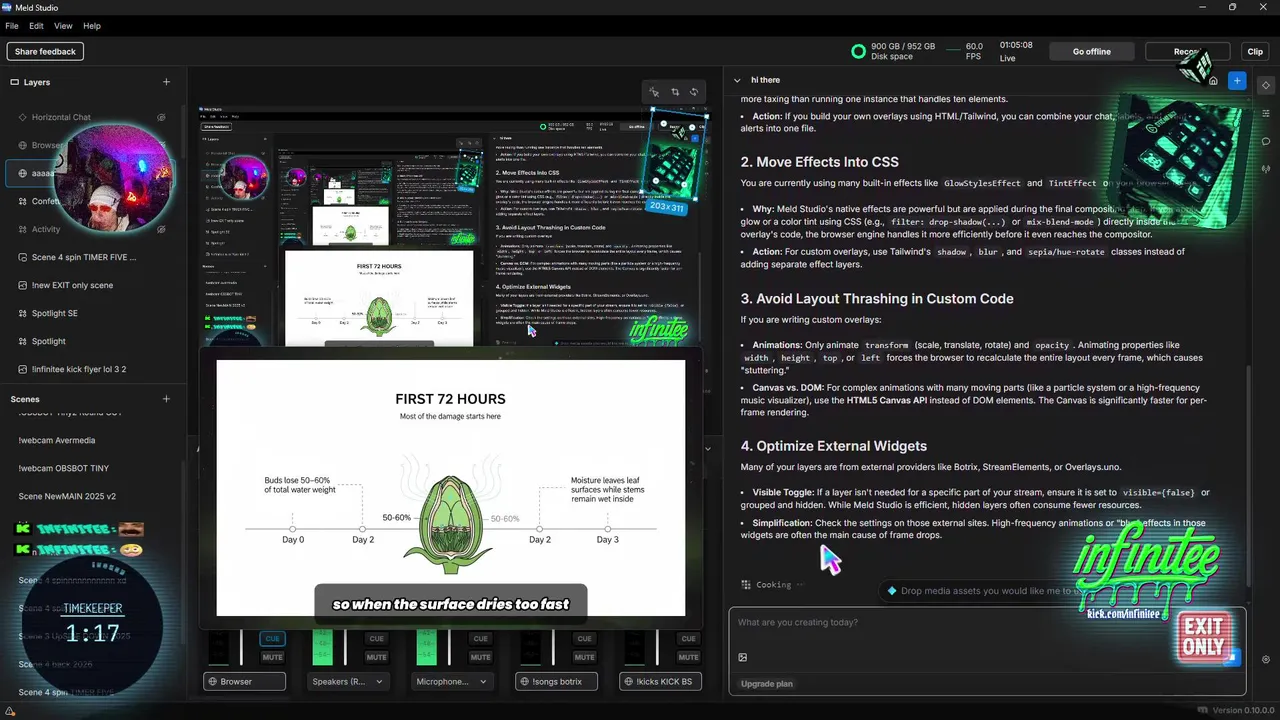Click the Speakers channel volume fader
Screen dimensions: 1280x720
pyautogui.click(x=345, y=648)
